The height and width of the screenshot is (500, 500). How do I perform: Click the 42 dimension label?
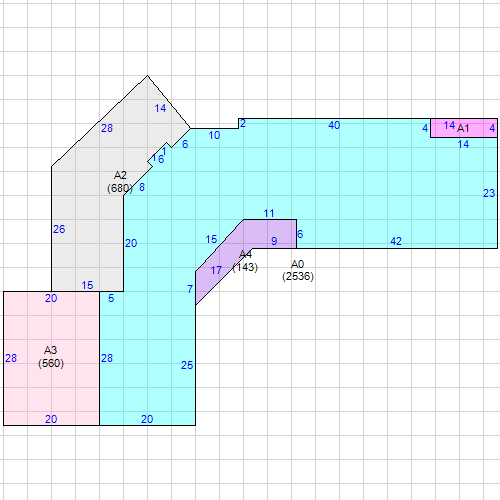[x=396, y=241]
